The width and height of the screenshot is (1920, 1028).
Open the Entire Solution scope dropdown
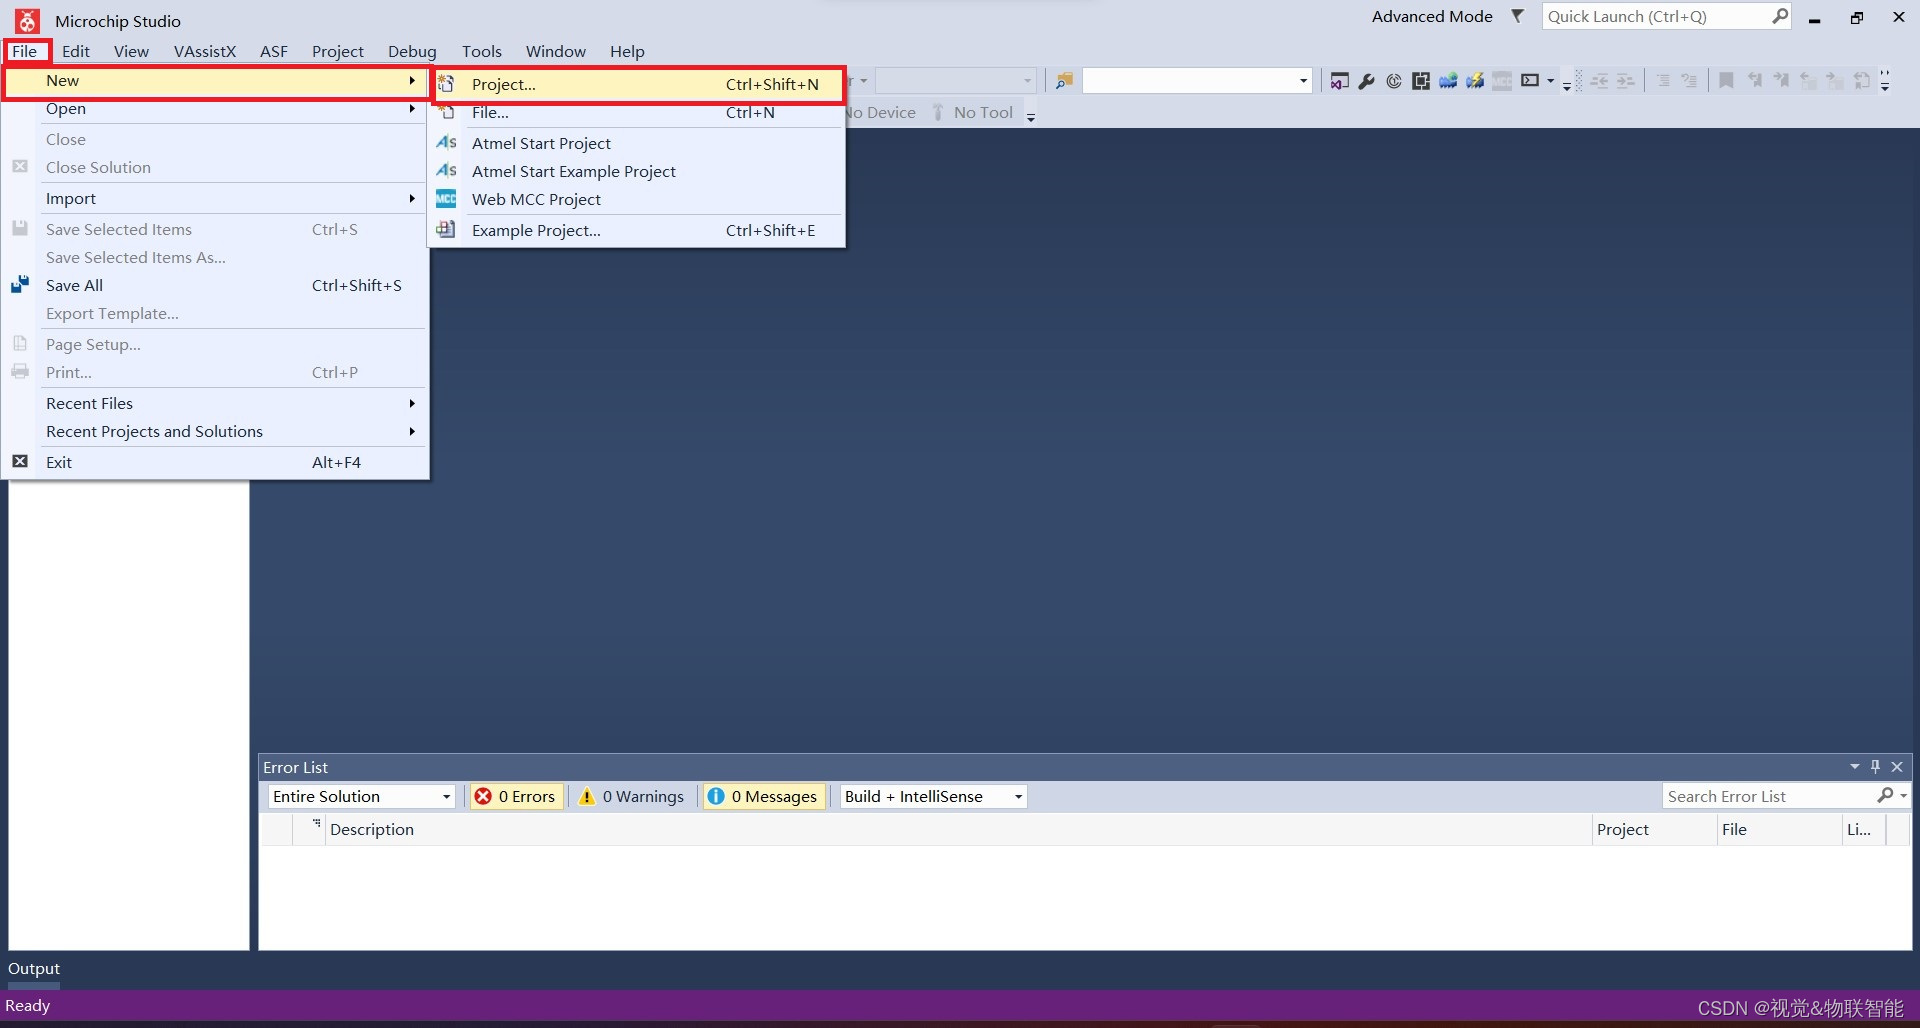[447, 797]
